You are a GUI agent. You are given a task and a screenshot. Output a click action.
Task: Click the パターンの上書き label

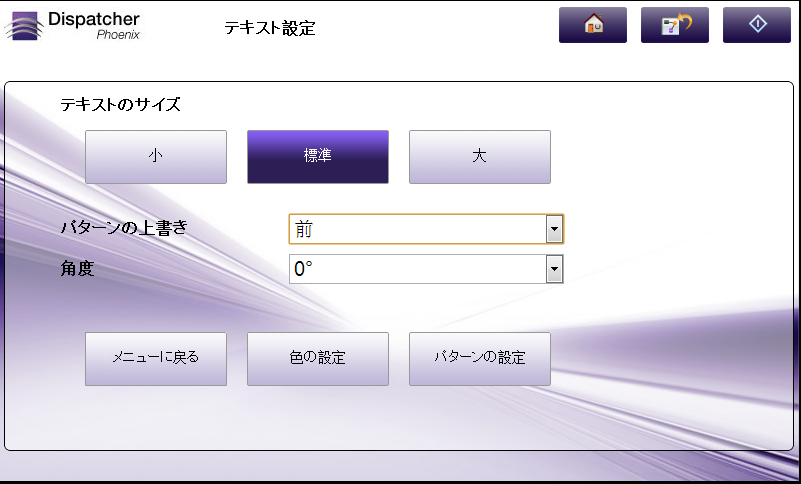pos(124,227)
